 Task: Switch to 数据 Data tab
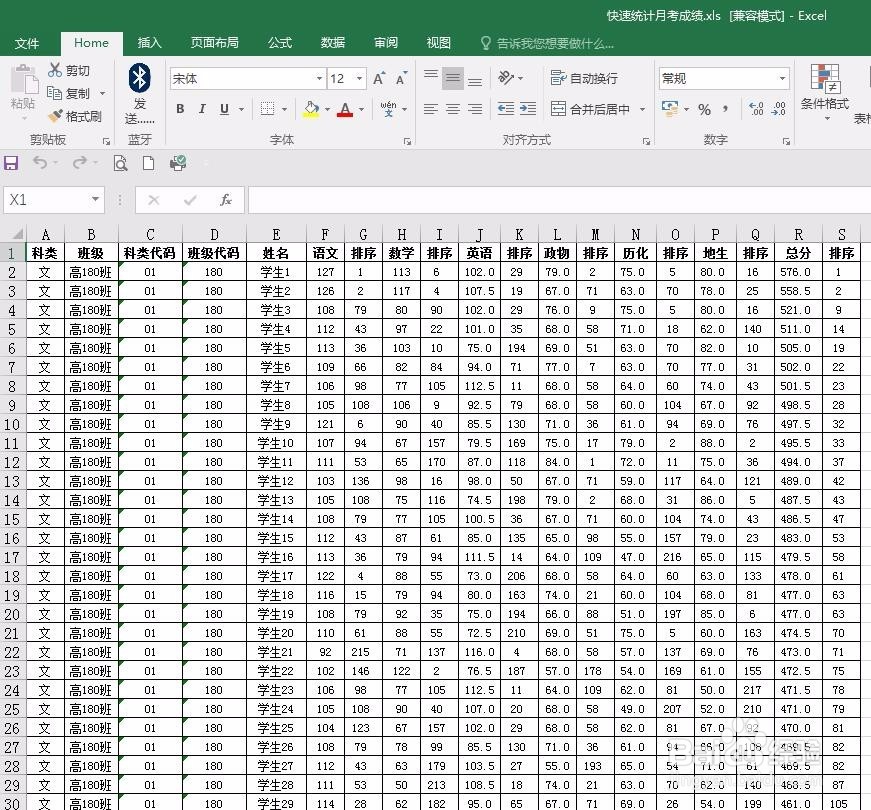click(333, 43)
